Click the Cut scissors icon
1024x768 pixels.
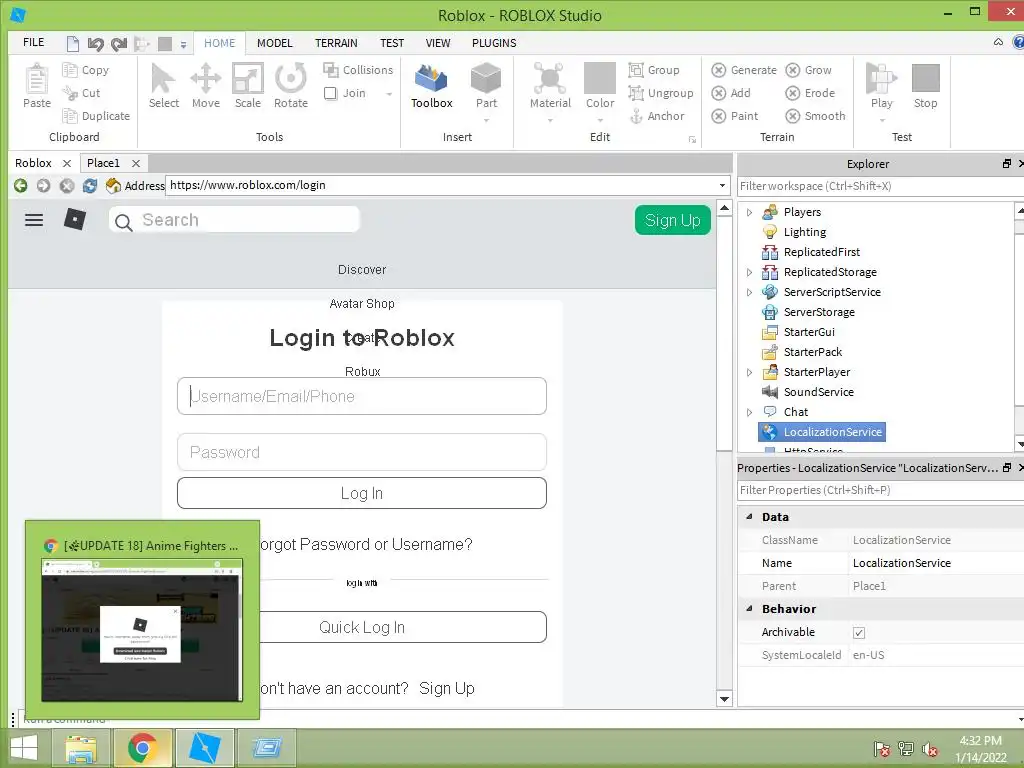[69, 93]
